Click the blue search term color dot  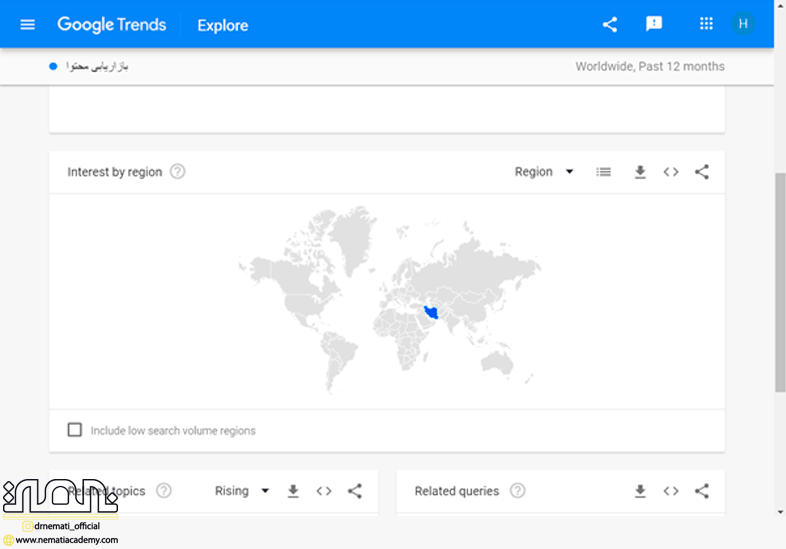53,67
